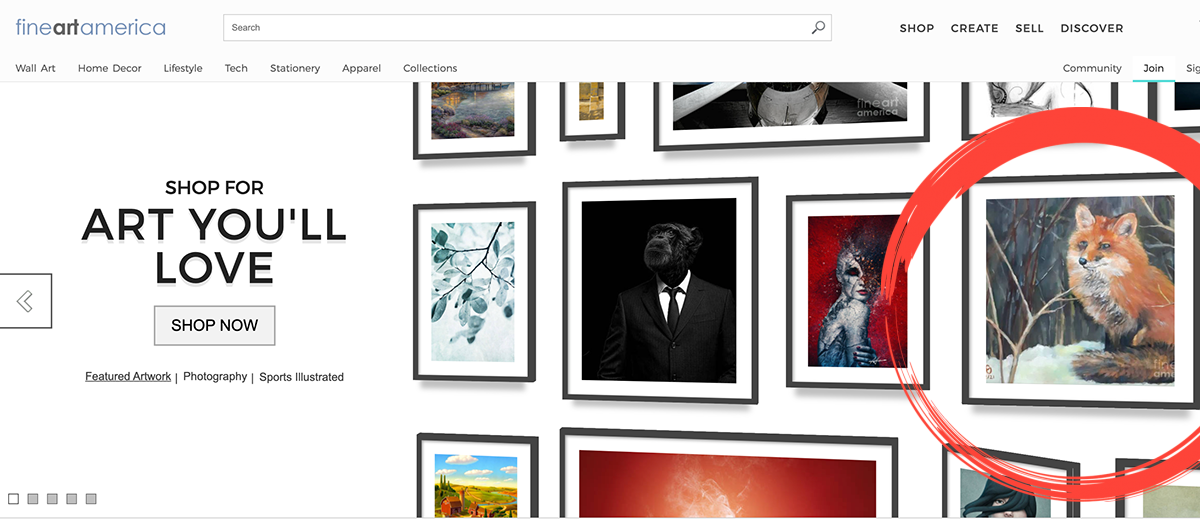Open the red smoke framed artwork
The width and height of the screenshot is (1200, 531).
click(x=727, y=474)
